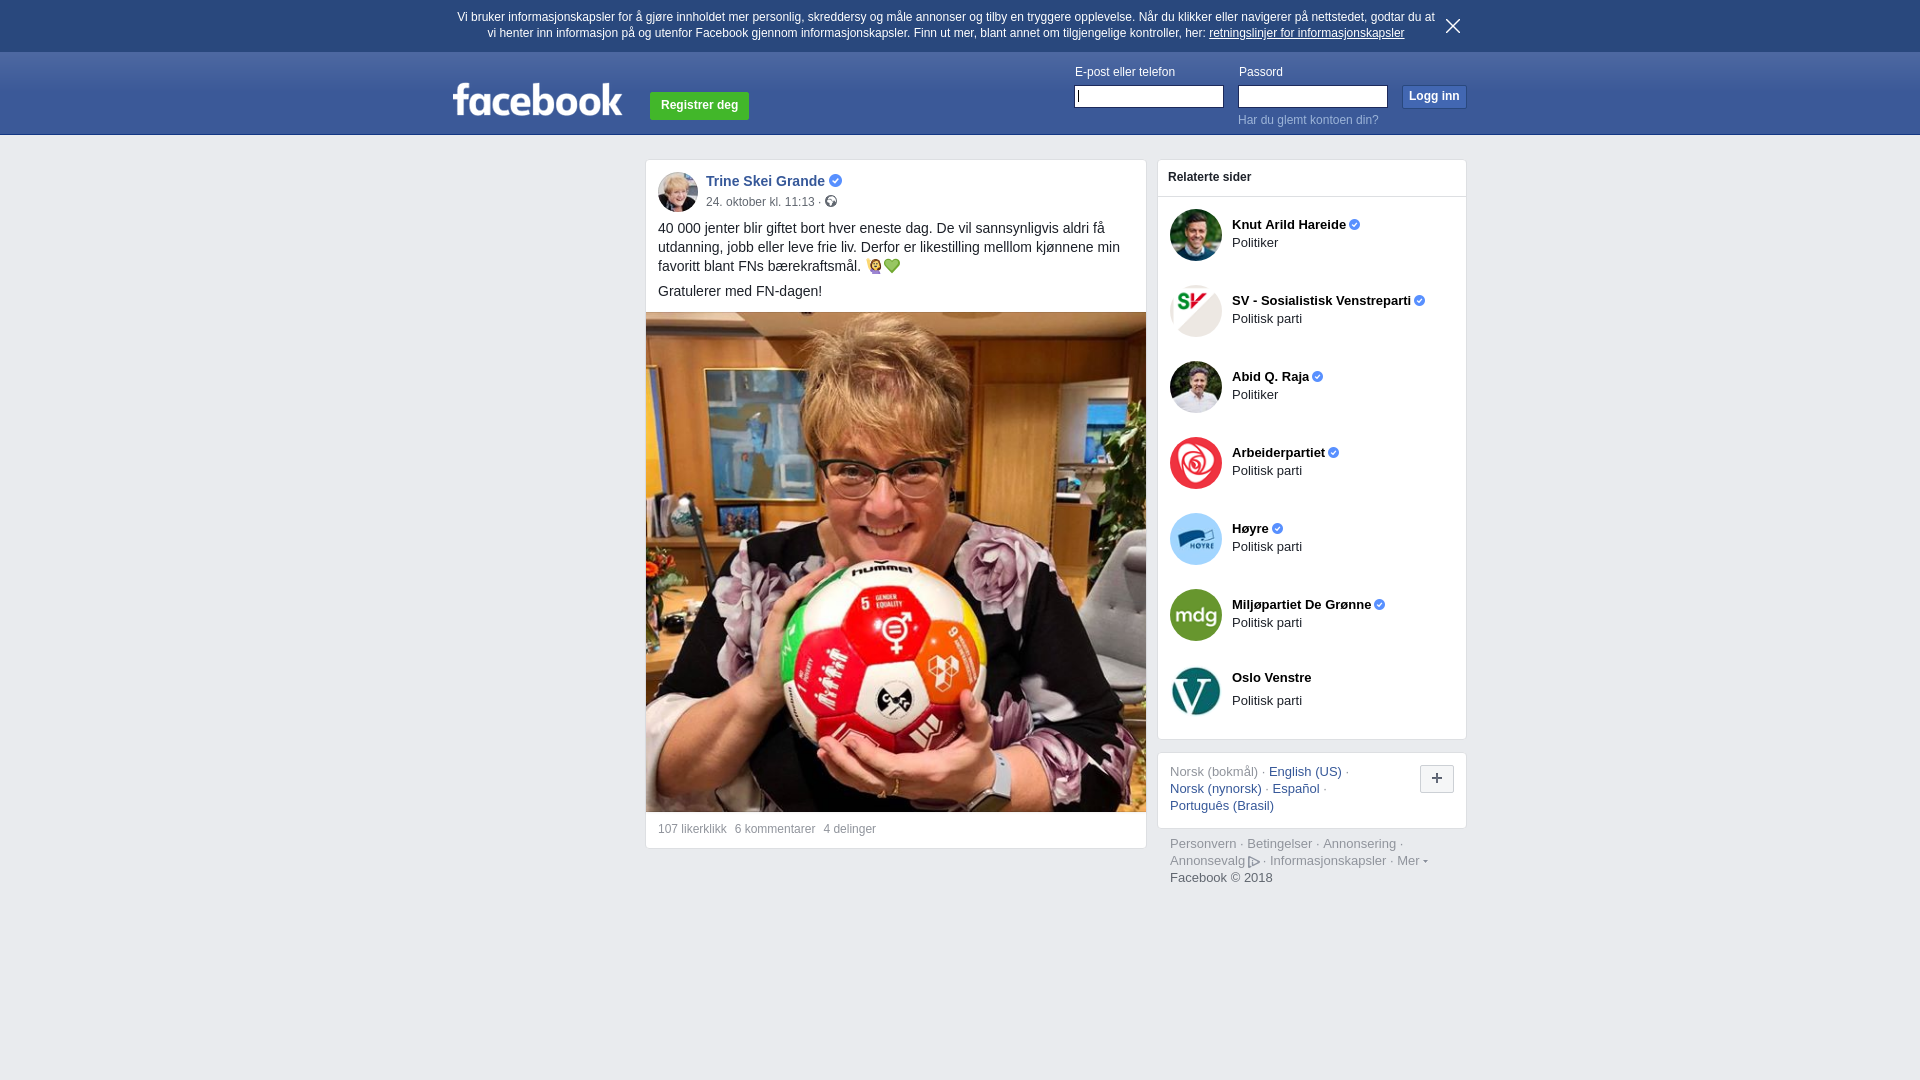The width and height of the screenshot is (1920, 1080).
Task: Focus the Passord field
Action: (x=1313, y=97)
